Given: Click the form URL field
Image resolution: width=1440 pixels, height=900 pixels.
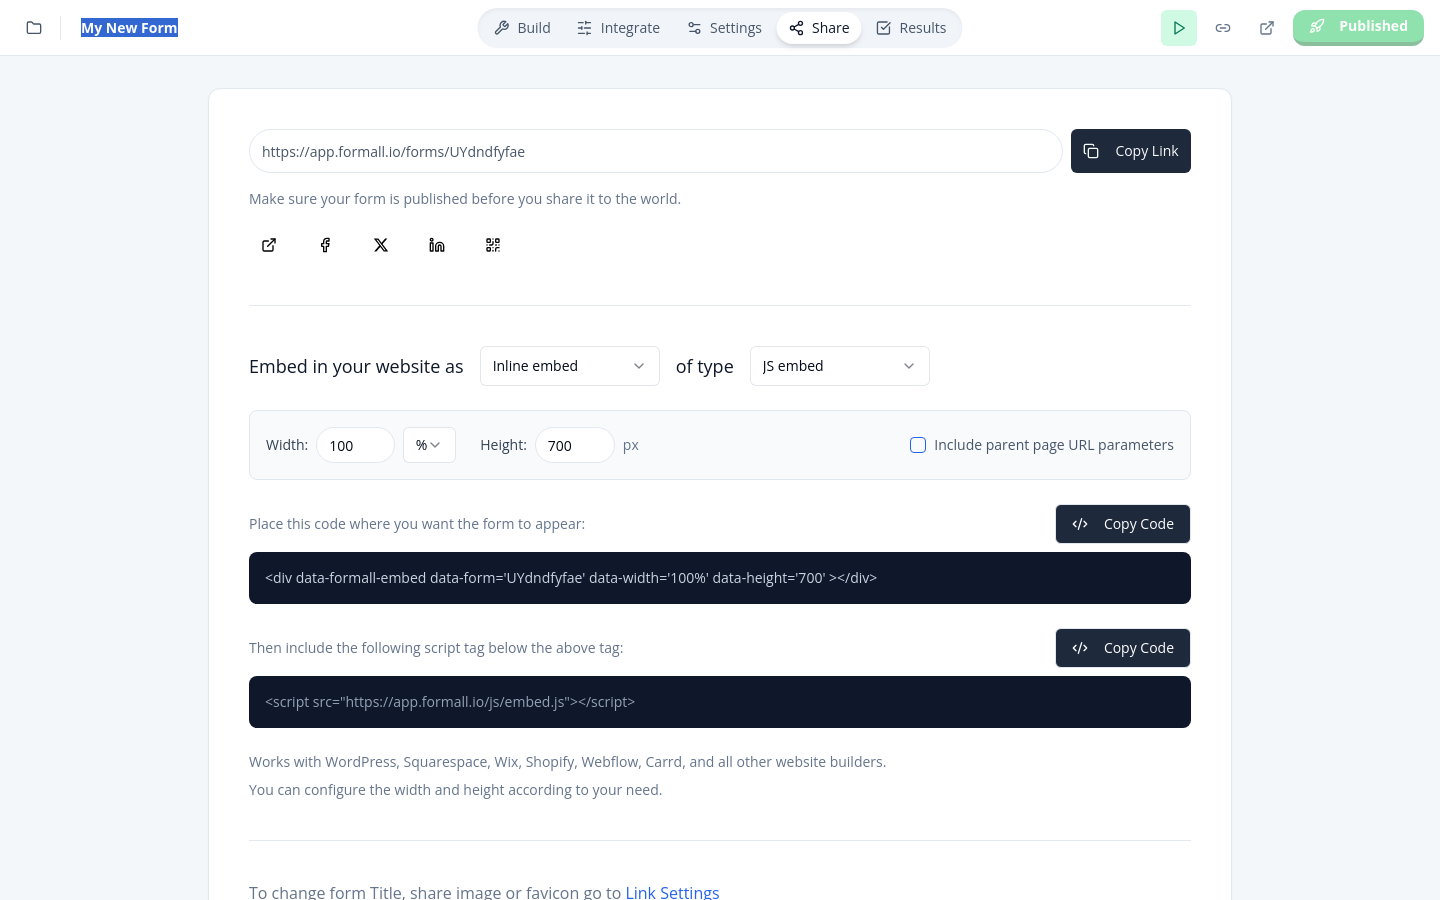Looking at the screenshot, I should 656,151.
